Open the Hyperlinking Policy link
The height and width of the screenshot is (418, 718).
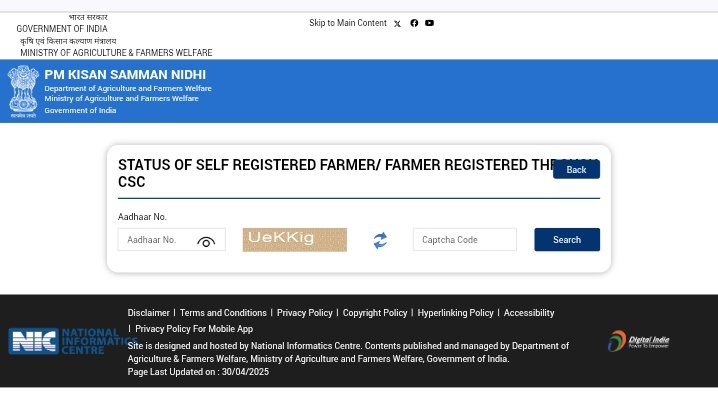coord(455,313)
